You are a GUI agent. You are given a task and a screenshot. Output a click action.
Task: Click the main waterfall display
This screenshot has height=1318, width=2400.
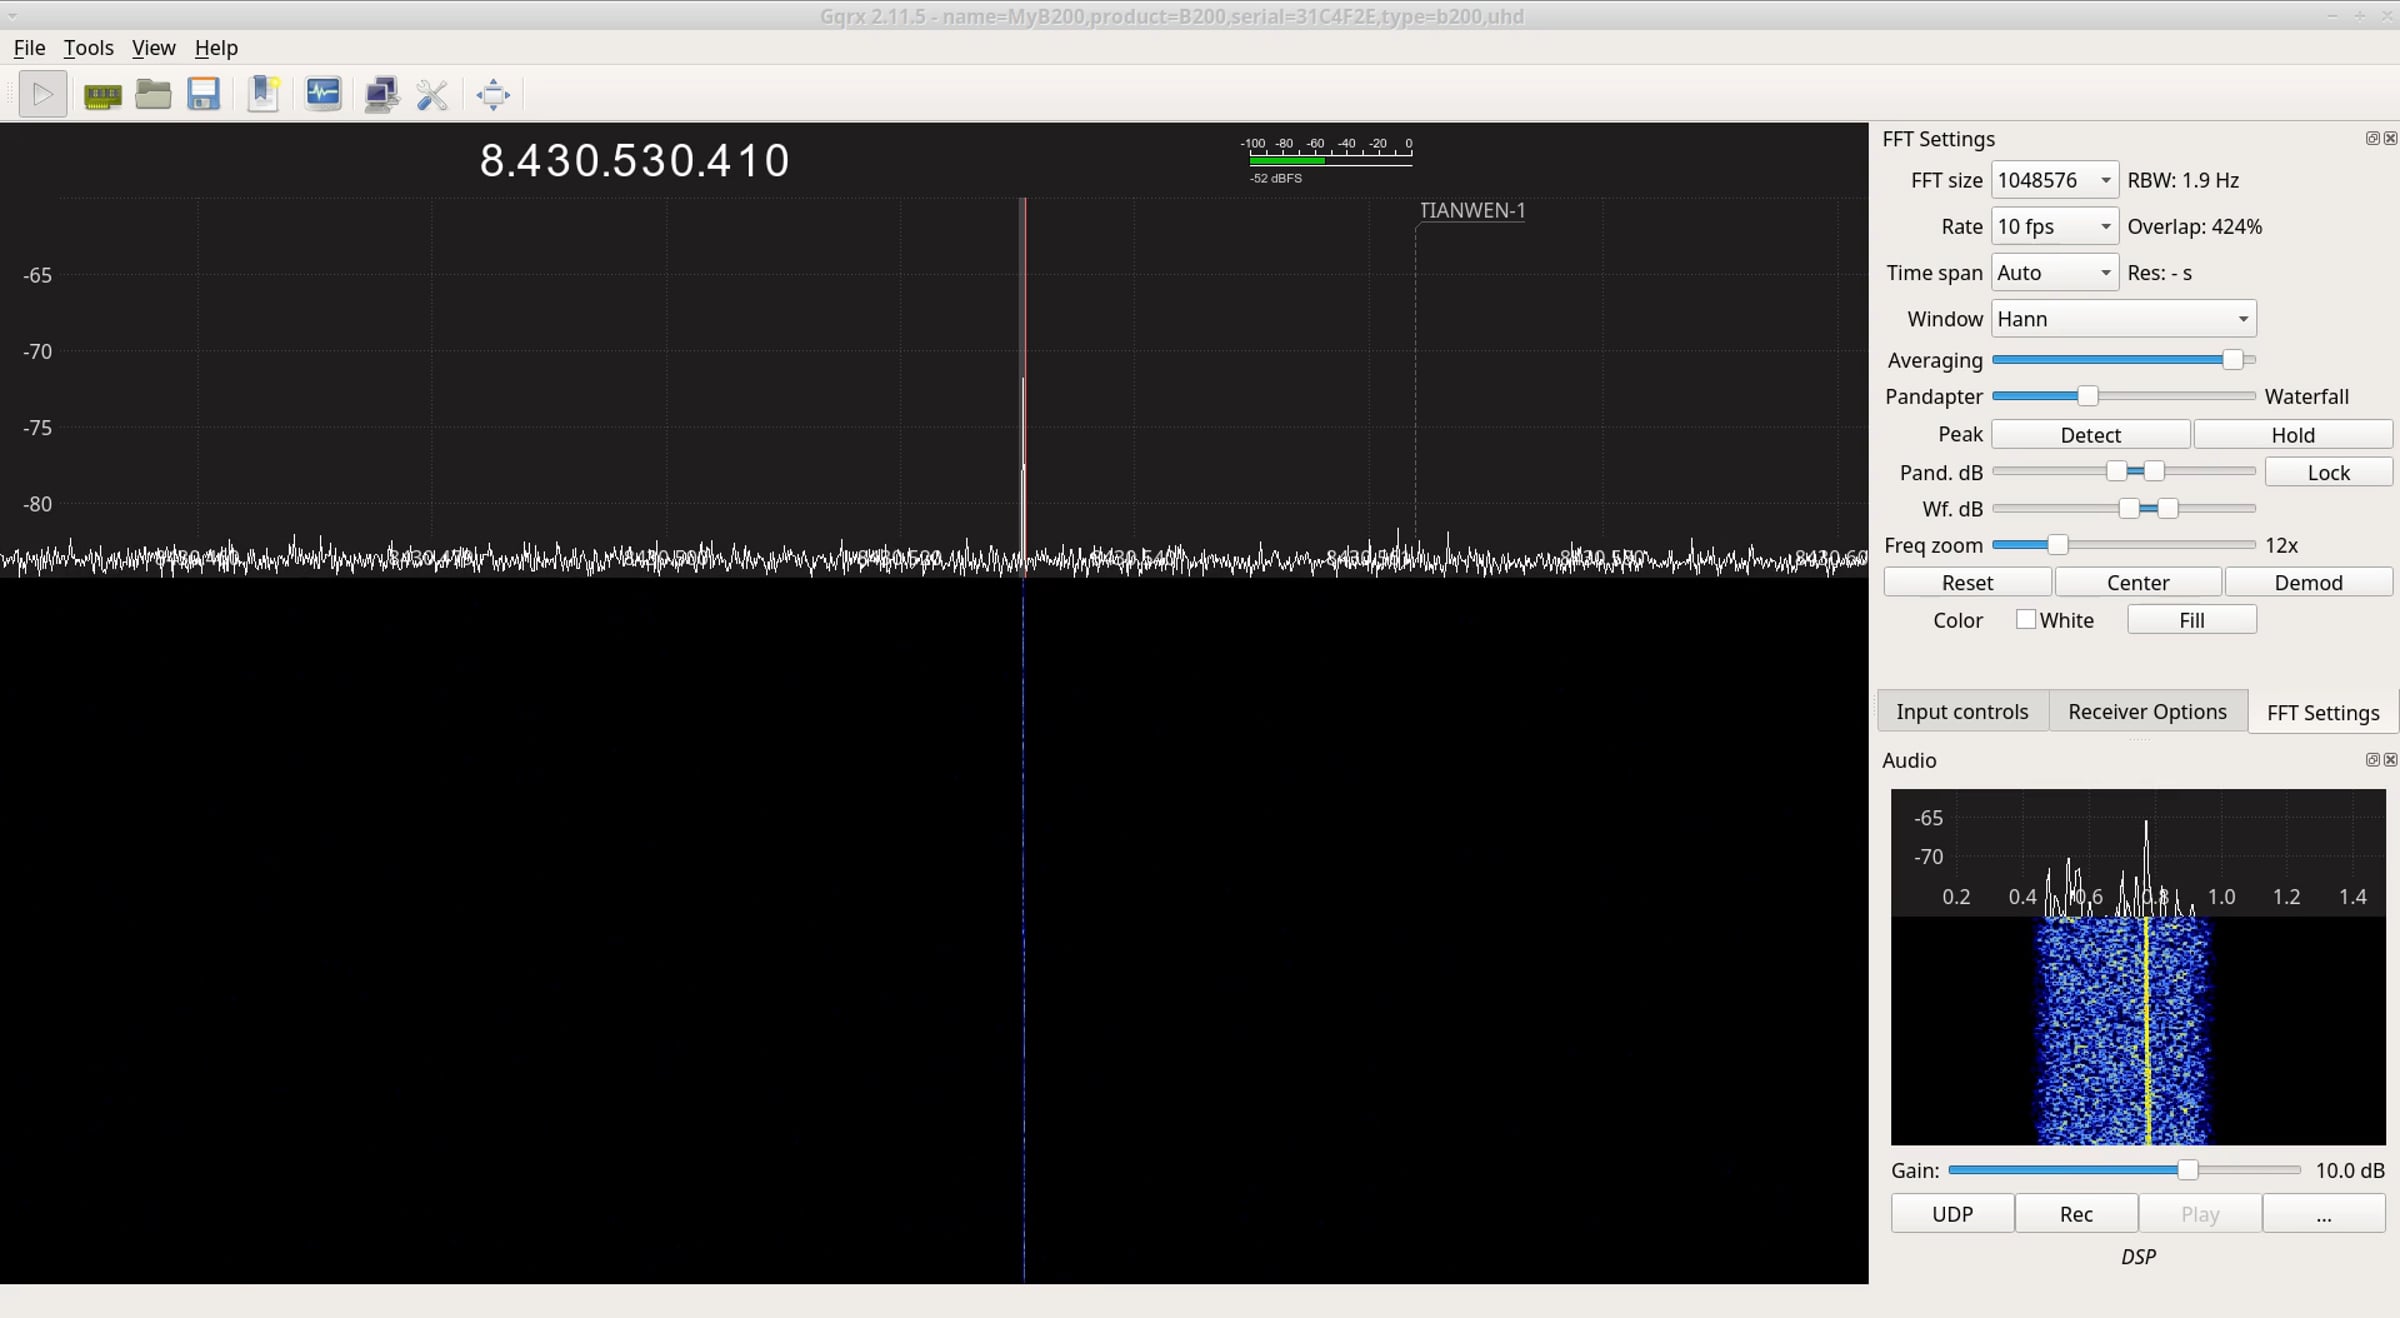(x=934, y=930)
